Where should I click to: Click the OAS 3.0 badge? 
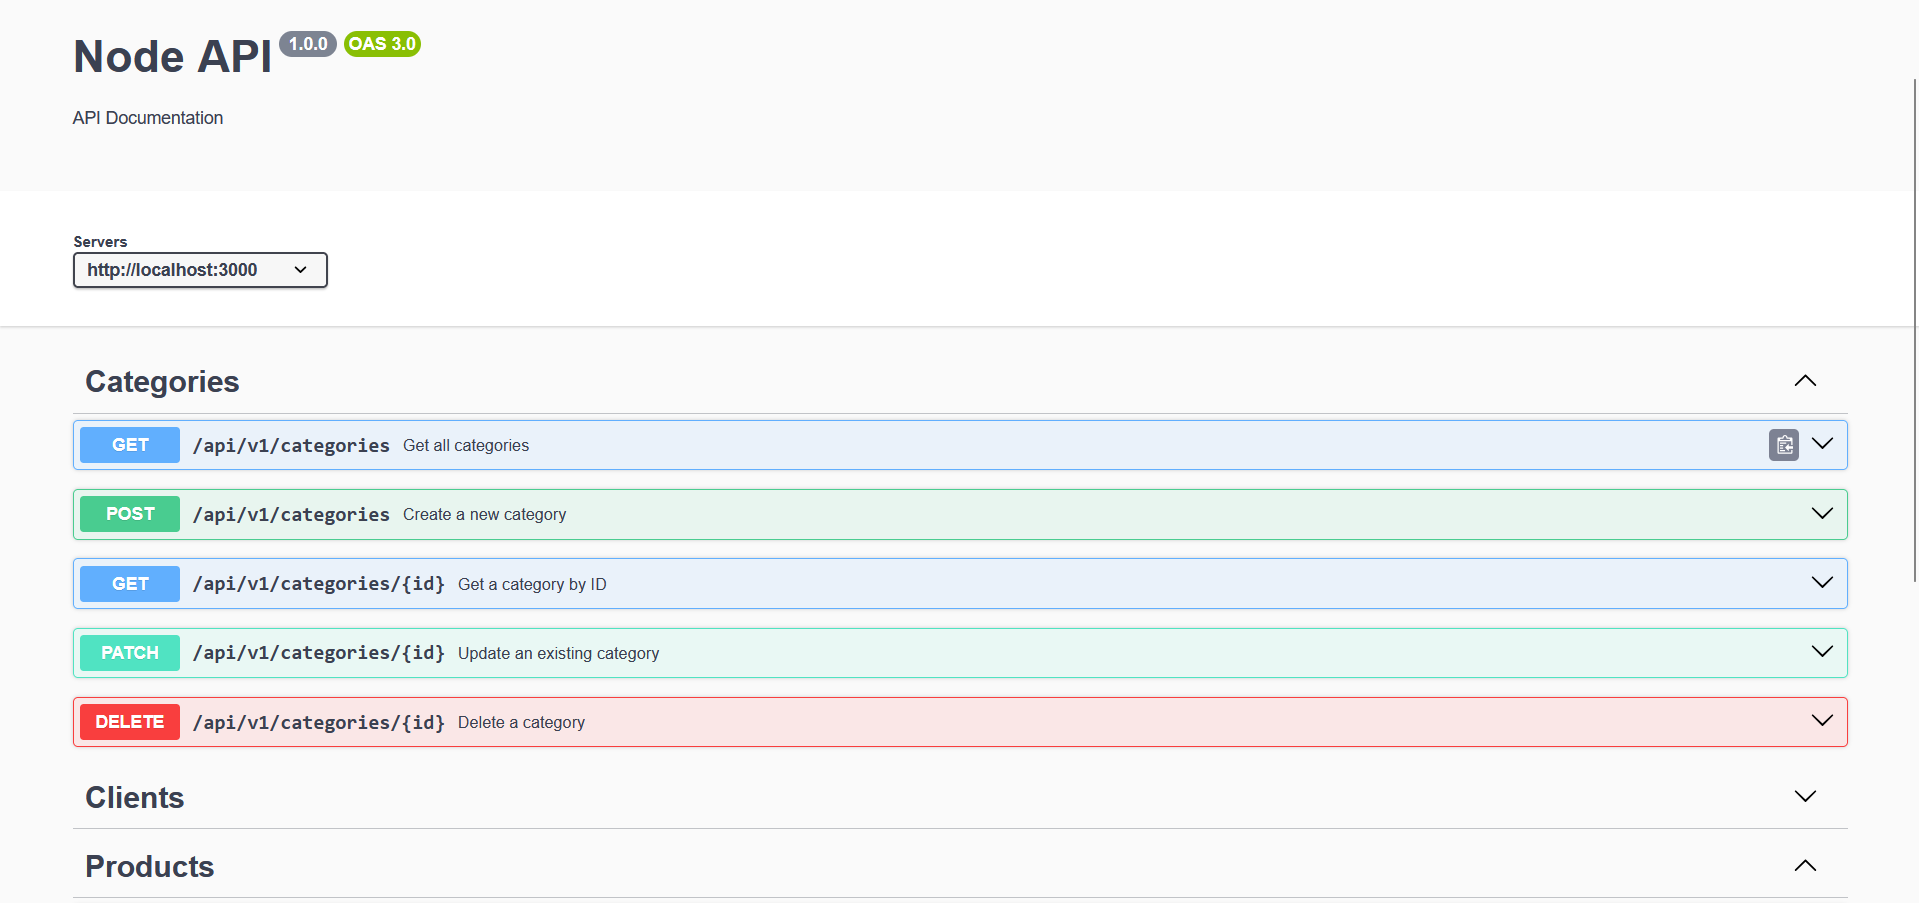(382, 44)
